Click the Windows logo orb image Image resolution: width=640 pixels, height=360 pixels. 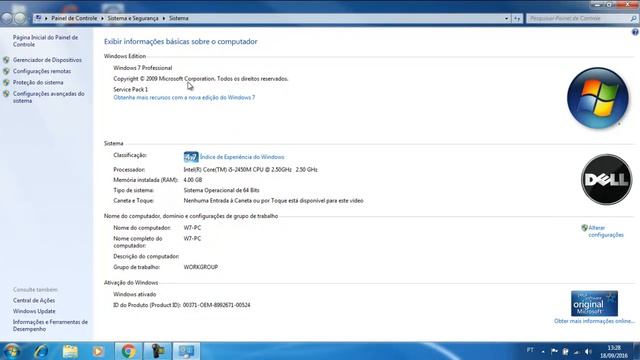click(598, 98)
